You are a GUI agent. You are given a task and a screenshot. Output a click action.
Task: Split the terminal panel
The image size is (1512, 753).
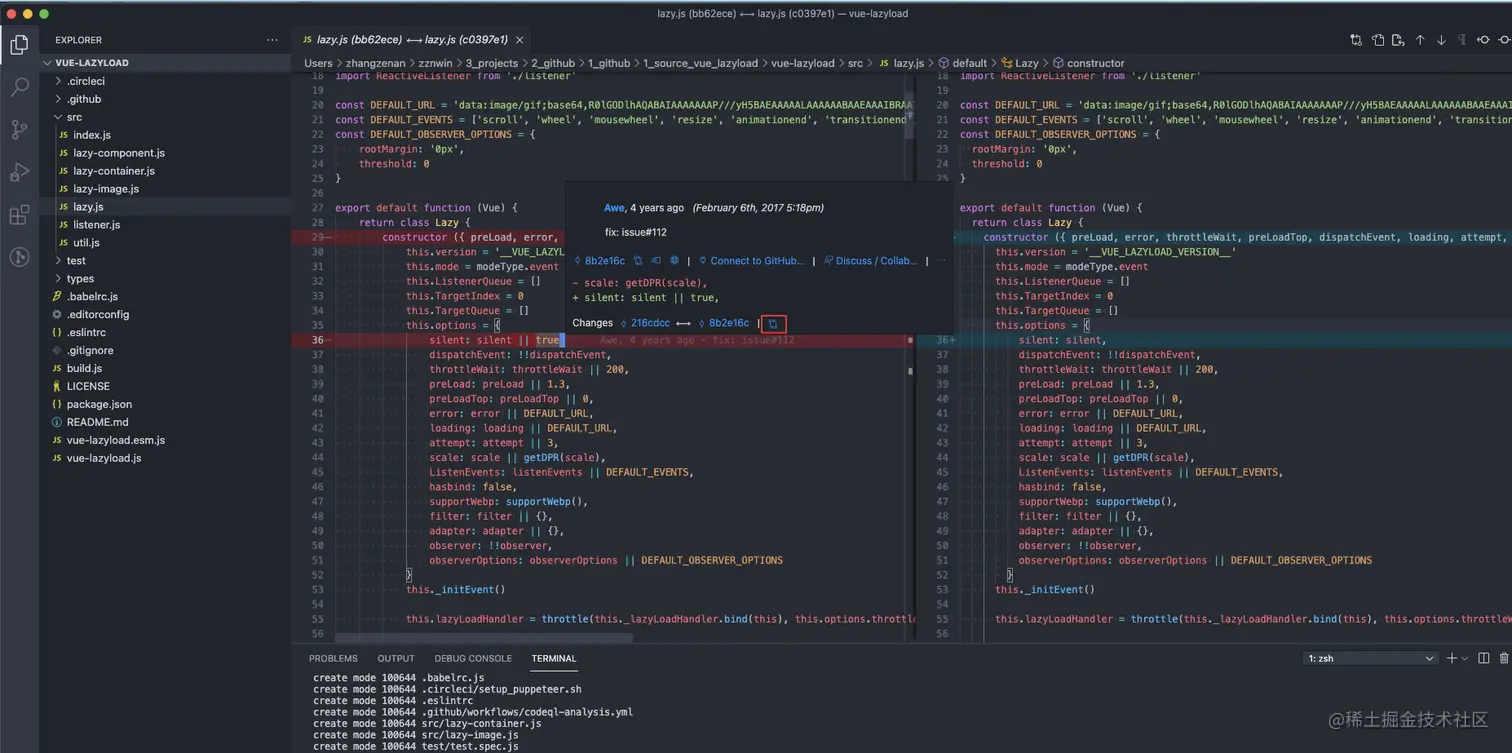coord(1484,658)
